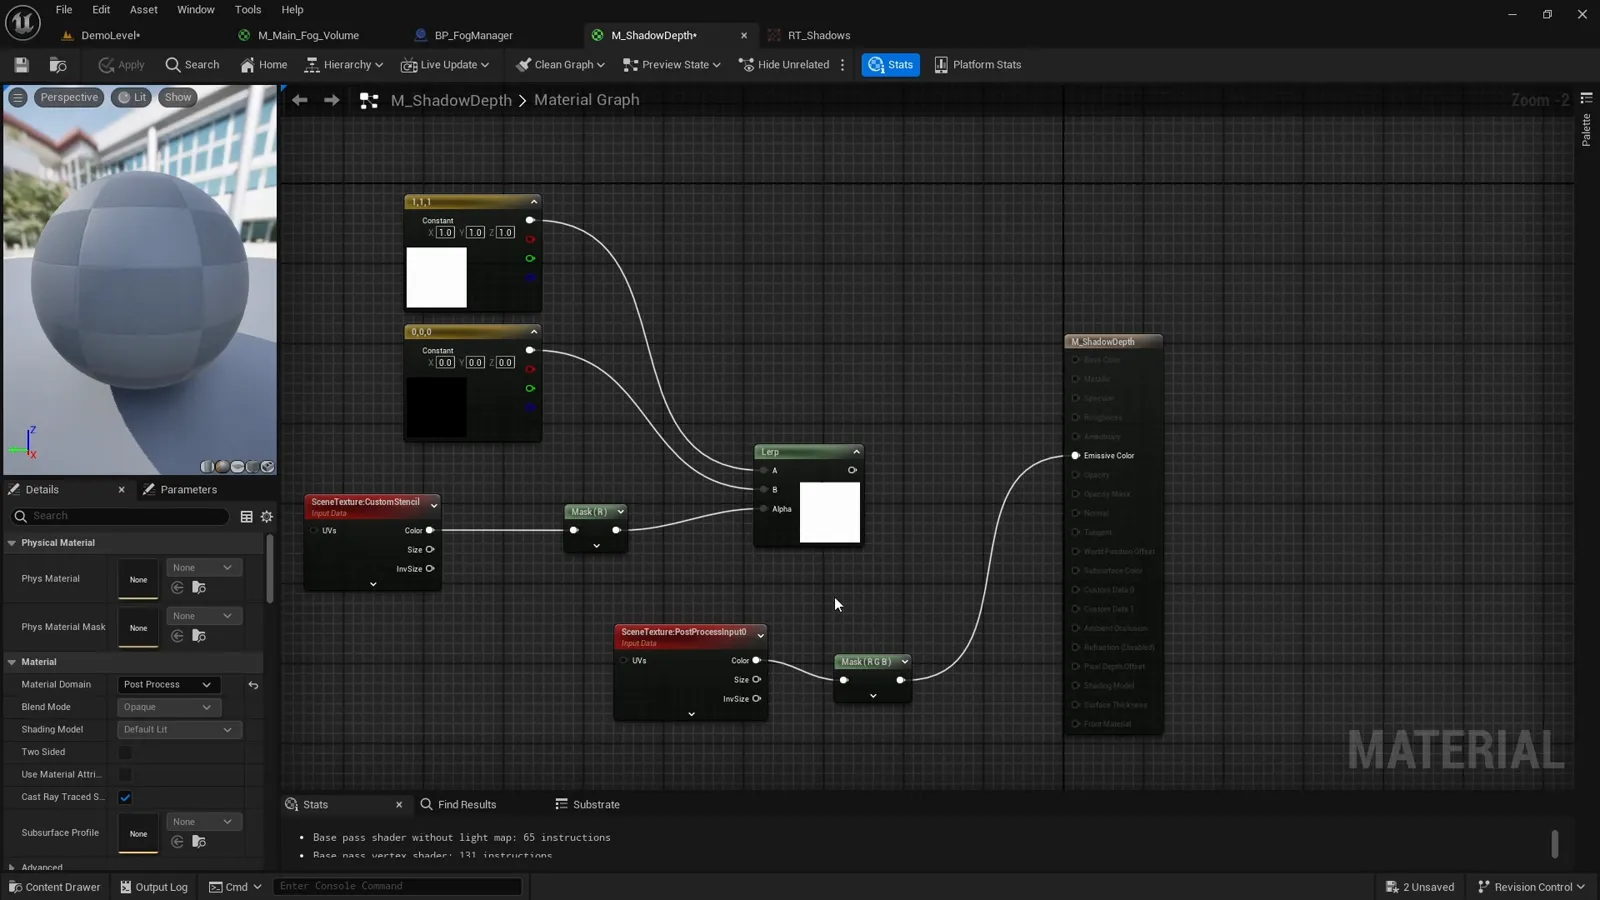
Task: Set preview mesh to sphere
Action: [222, 467]
